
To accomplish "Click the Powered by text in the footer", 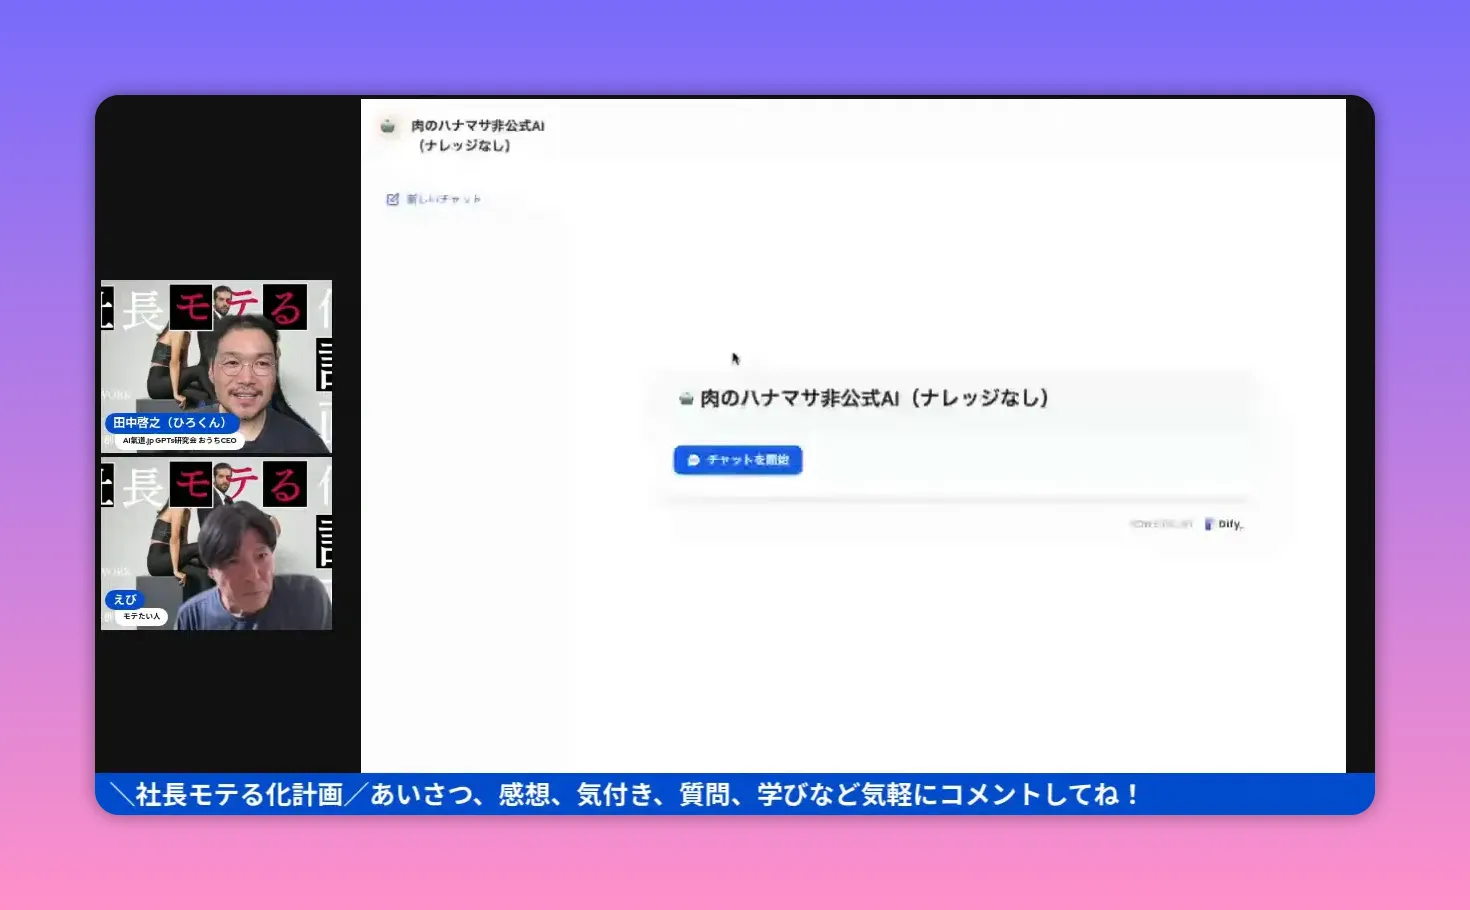I will tap(1160, 523).
